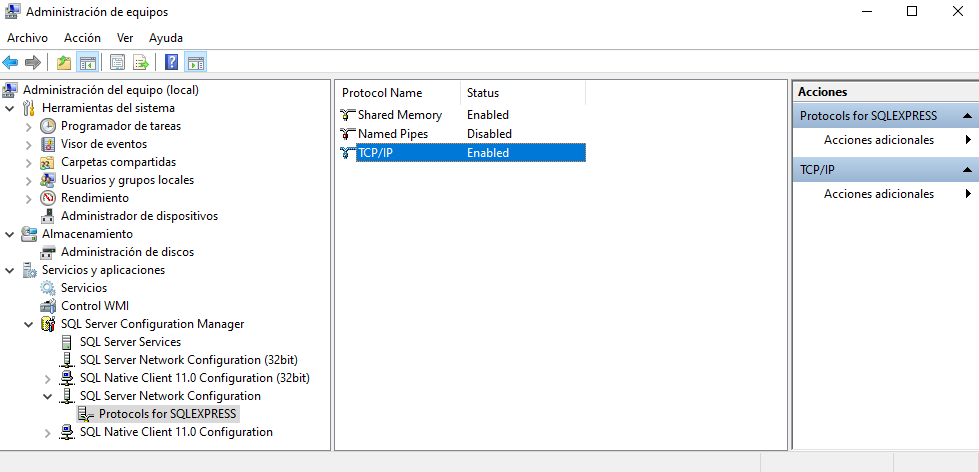This screenshot has height=472, width=979.
Task: Click the Carpetas compartidas folder icon
Action: (x=47, y=162)
